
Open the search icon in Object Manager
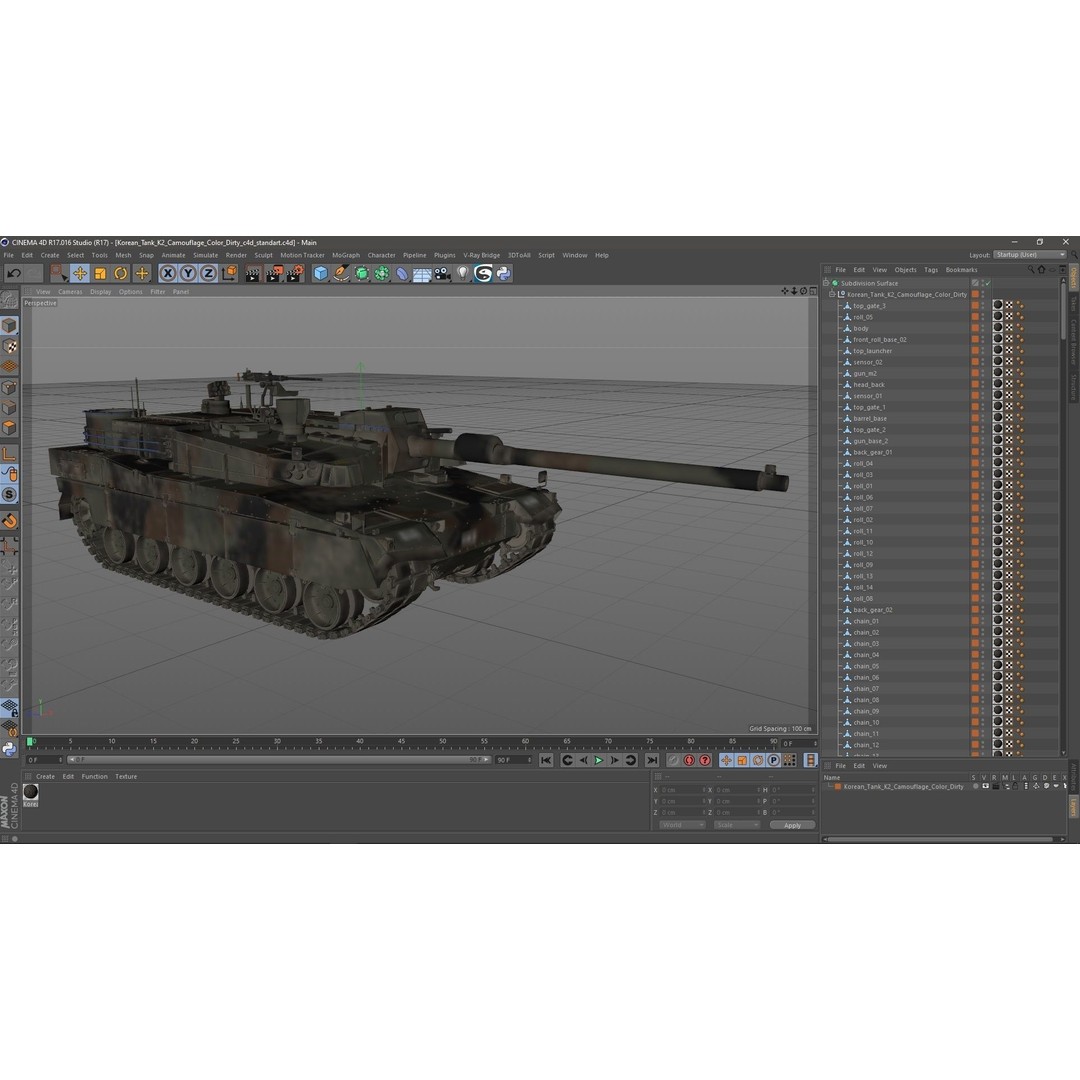(x=1031, y=270)
